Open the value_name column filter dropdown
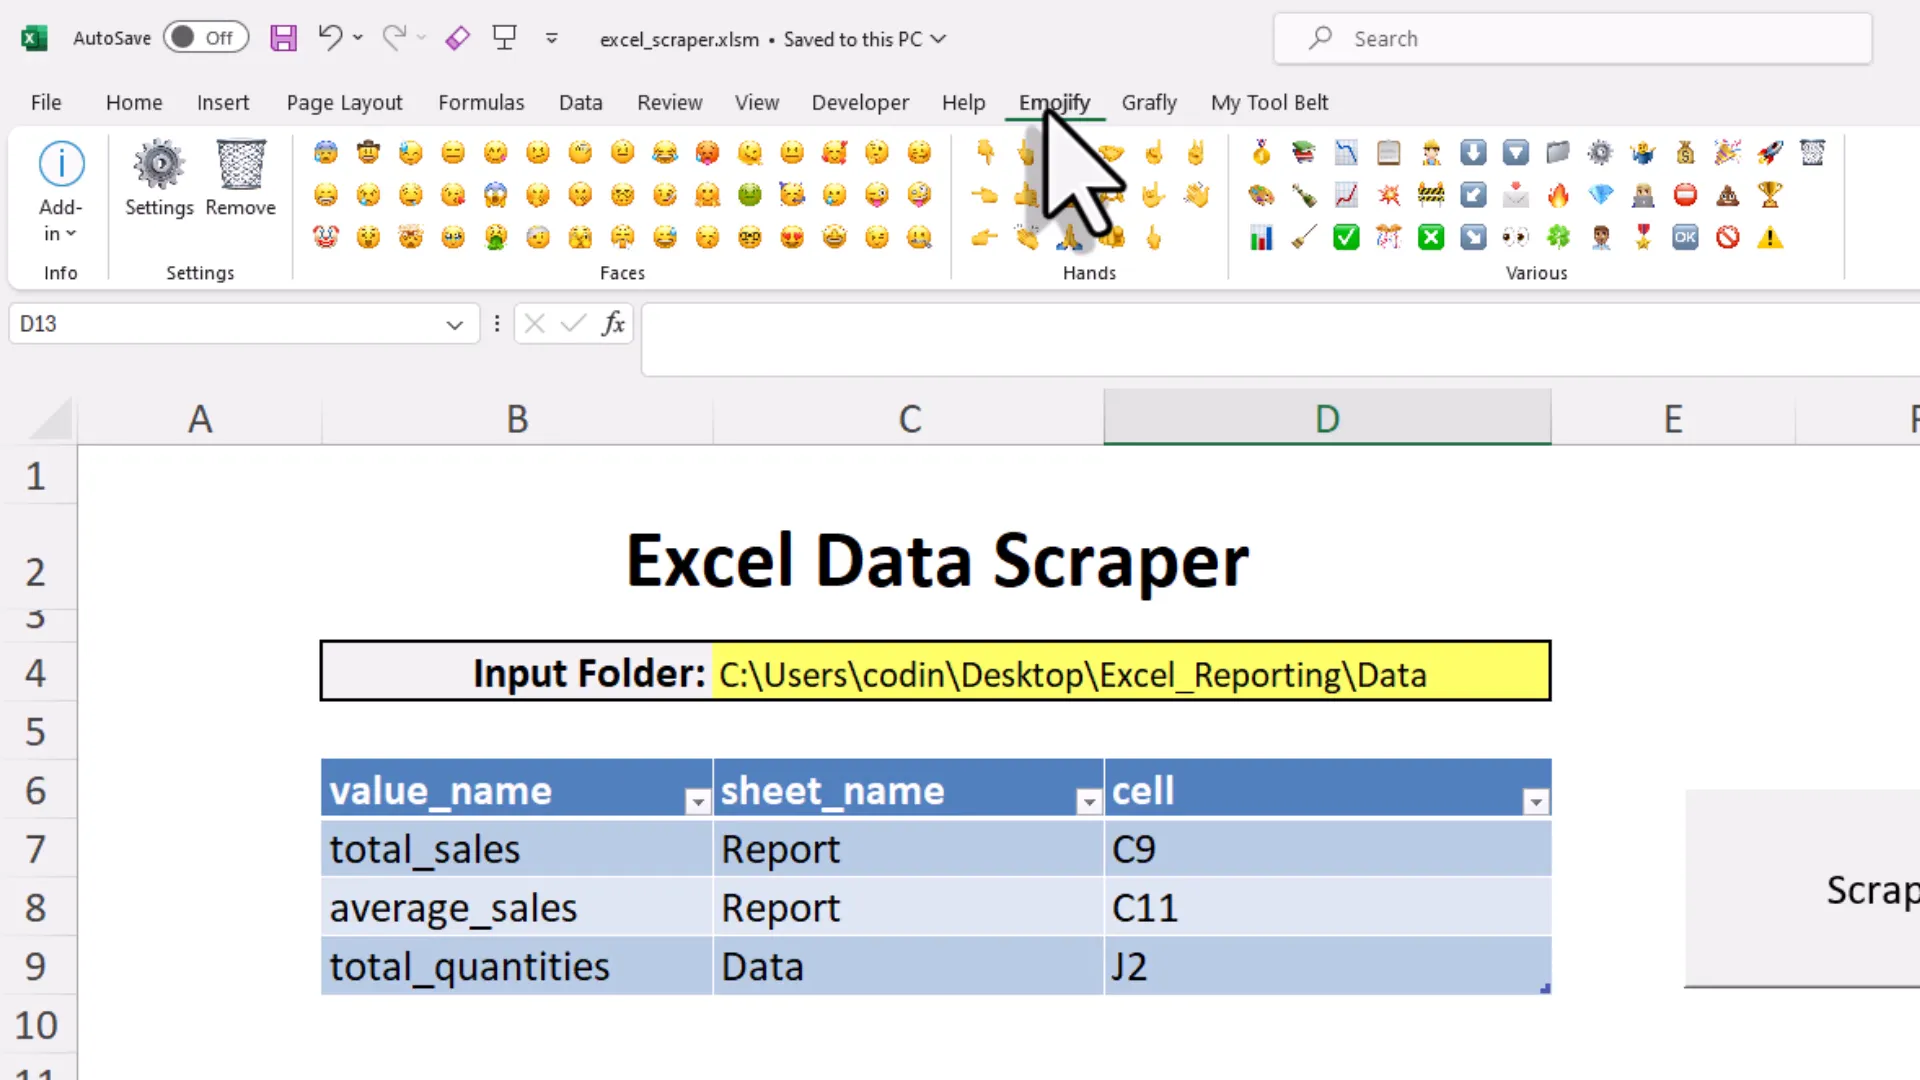Image resolution: width=1920 pixels, height=1080 pixels. [696, 800]
